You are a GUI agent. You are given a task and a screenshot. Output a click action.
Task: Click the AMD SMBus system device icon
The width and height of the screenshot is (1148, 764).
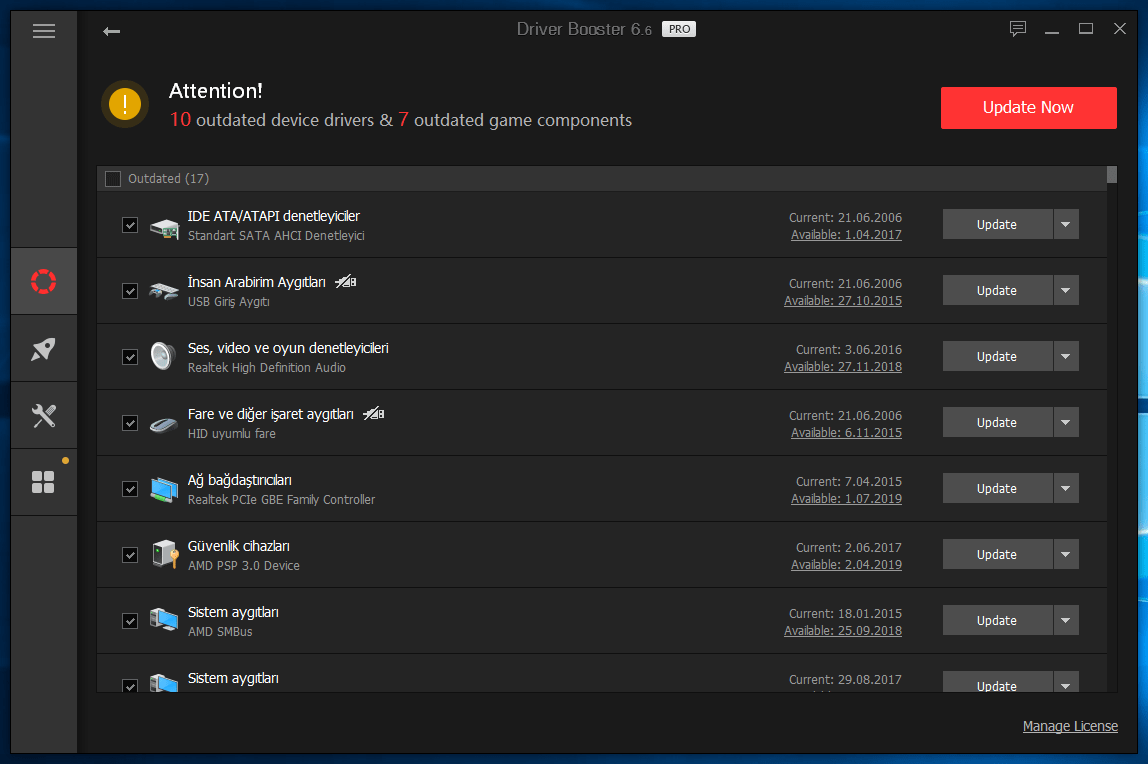click(x=164, y=620)
